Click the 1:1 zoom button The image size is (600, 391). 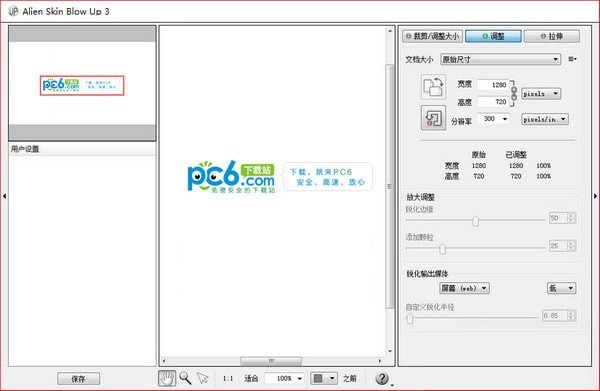228,378
